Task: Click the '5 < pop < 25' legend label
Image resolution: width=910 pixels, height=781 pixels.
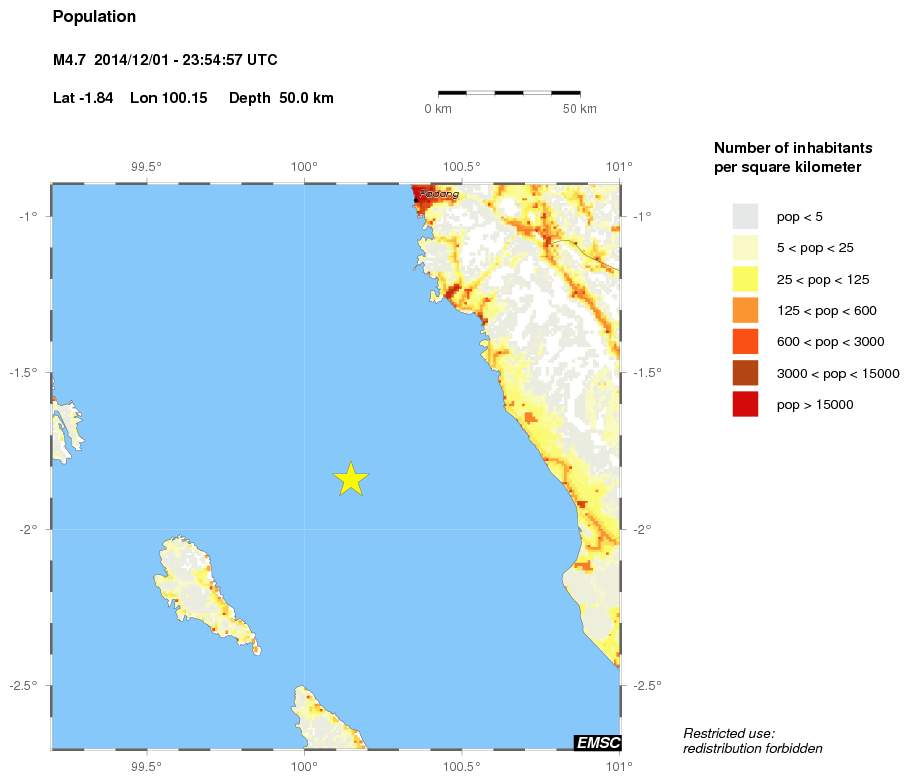Action: click(815, 248)
